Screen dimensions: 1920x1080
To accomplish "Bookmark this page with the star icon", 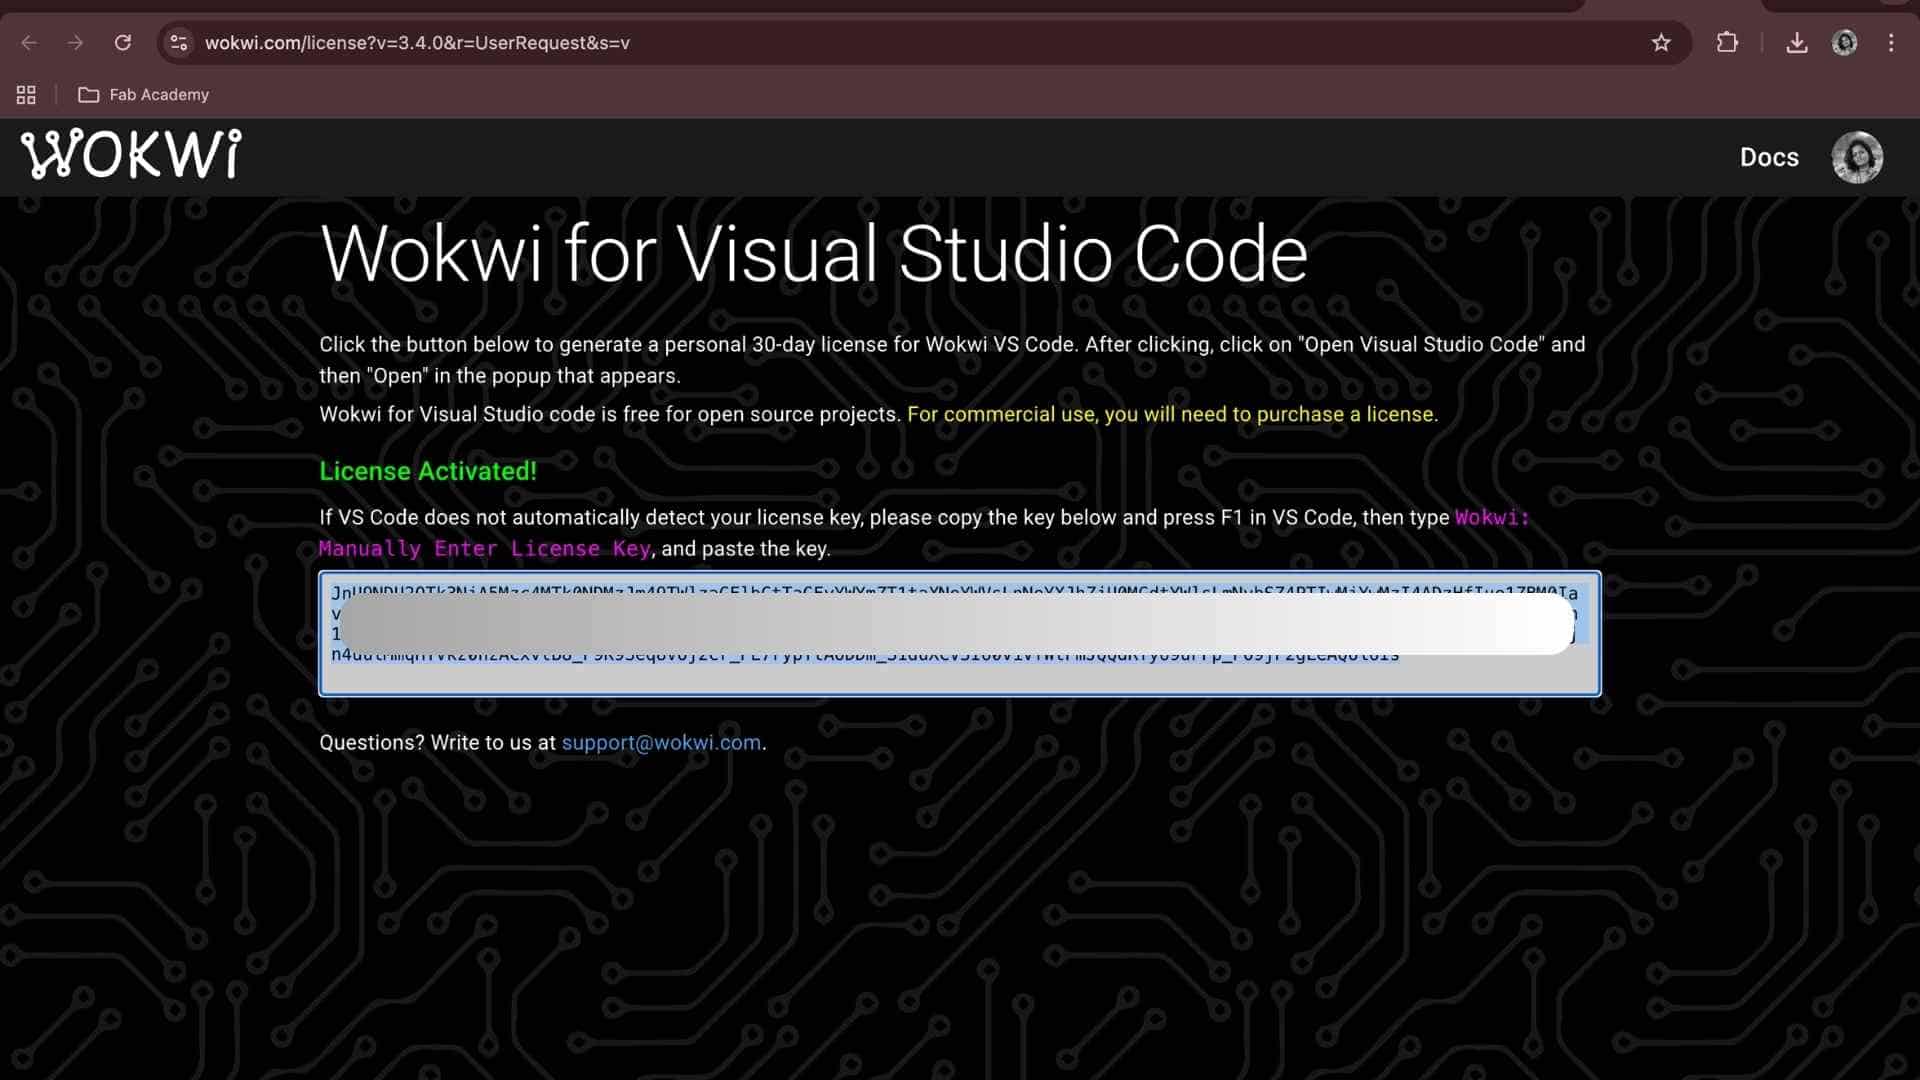I will click(1661, 43).
